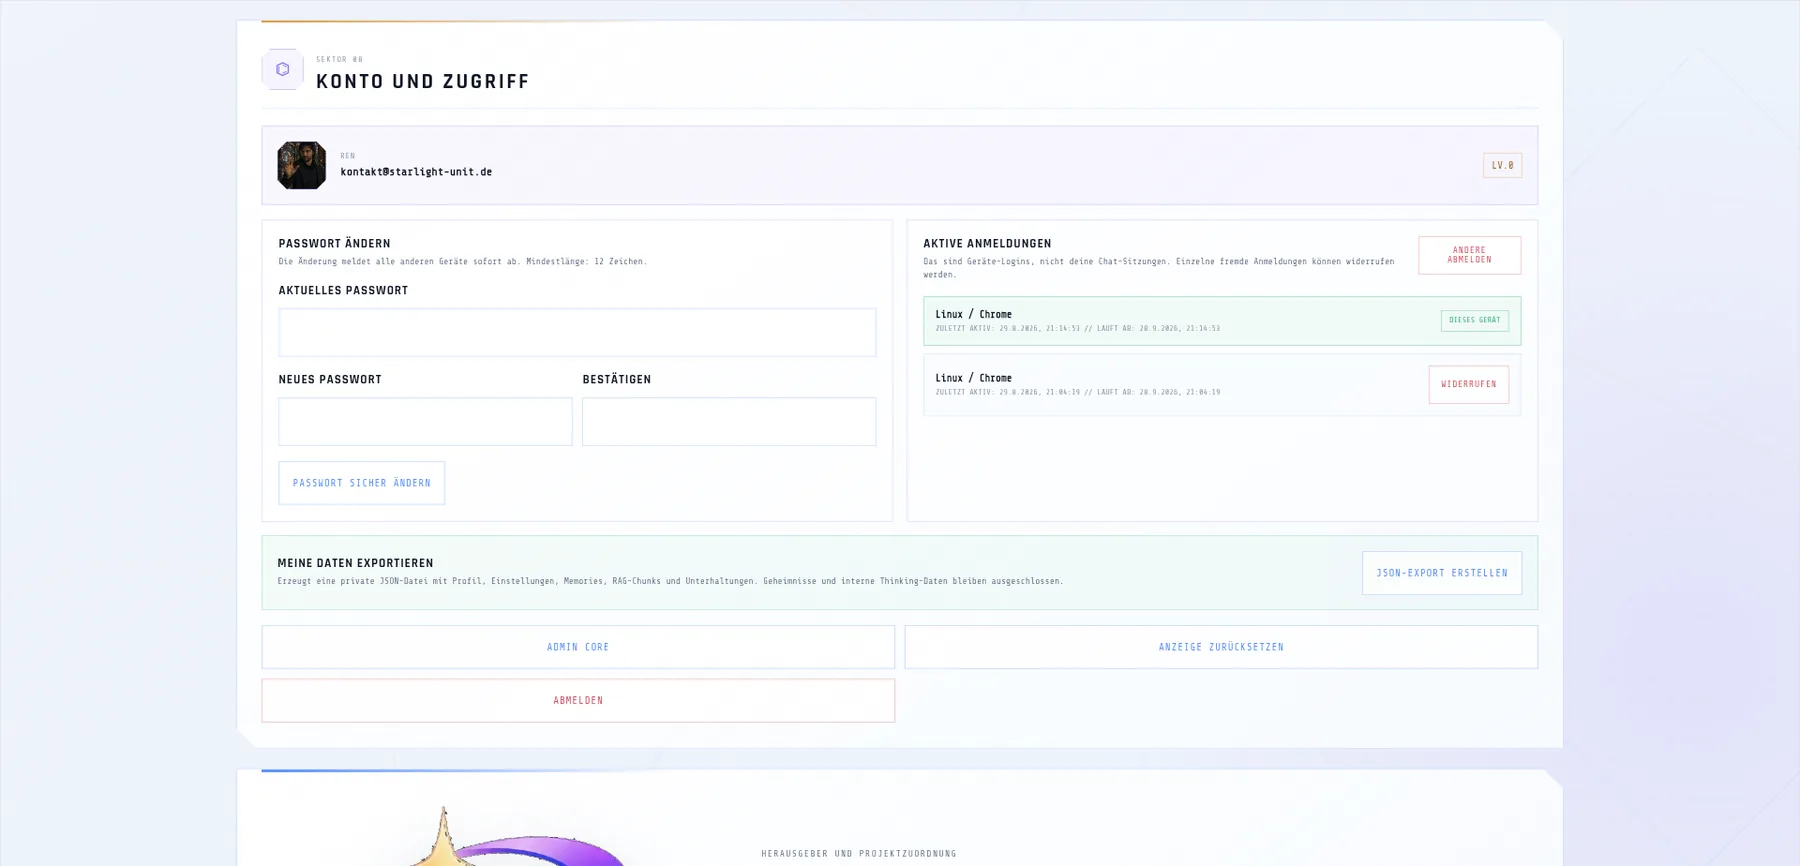Click the Aktive Anmeldungen heading
Image resolution: width=1800 pixels, height=866 pixels.
point(987,243)
